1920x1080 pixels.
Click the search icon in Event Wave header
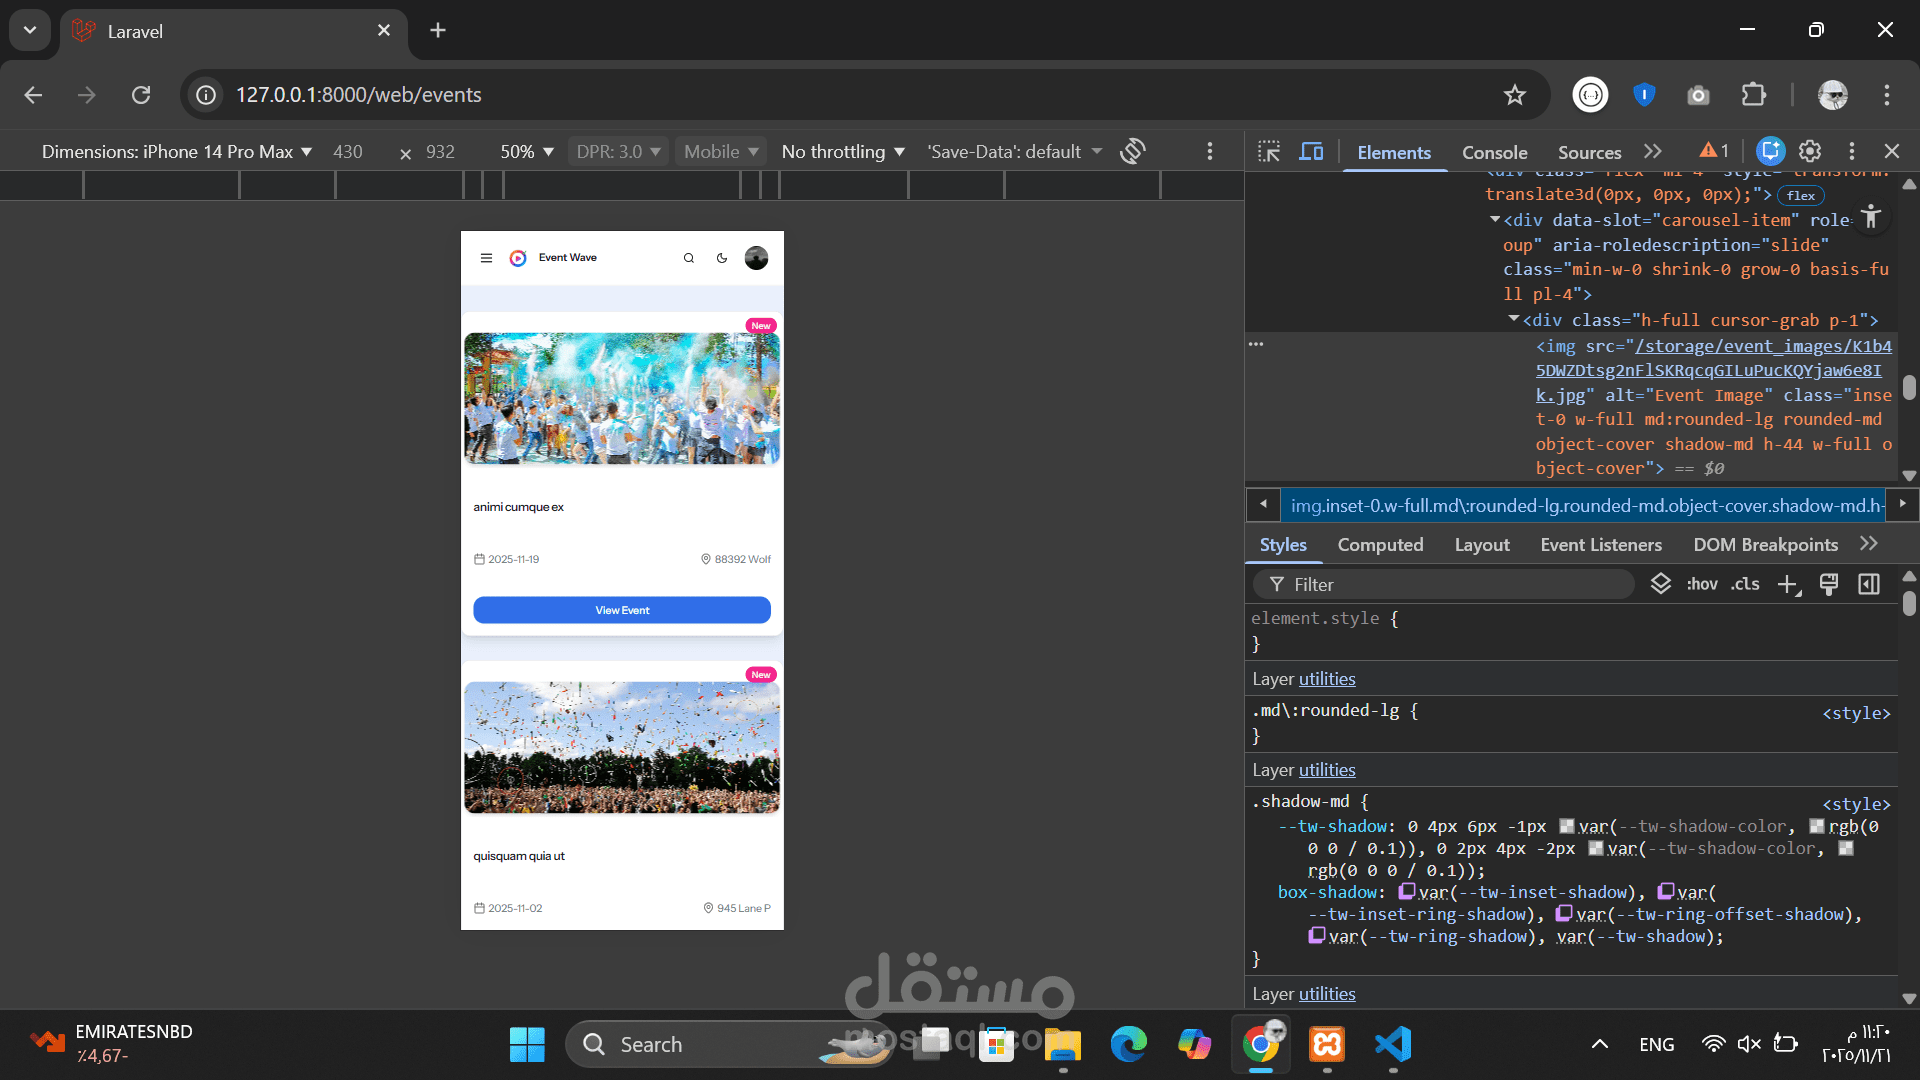[688, 258]
